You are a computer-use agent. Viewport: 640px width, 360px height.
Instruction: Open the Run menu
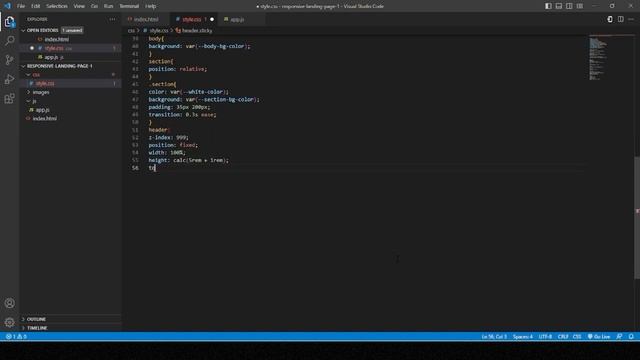pyautogui.click(x=108, y=6)
